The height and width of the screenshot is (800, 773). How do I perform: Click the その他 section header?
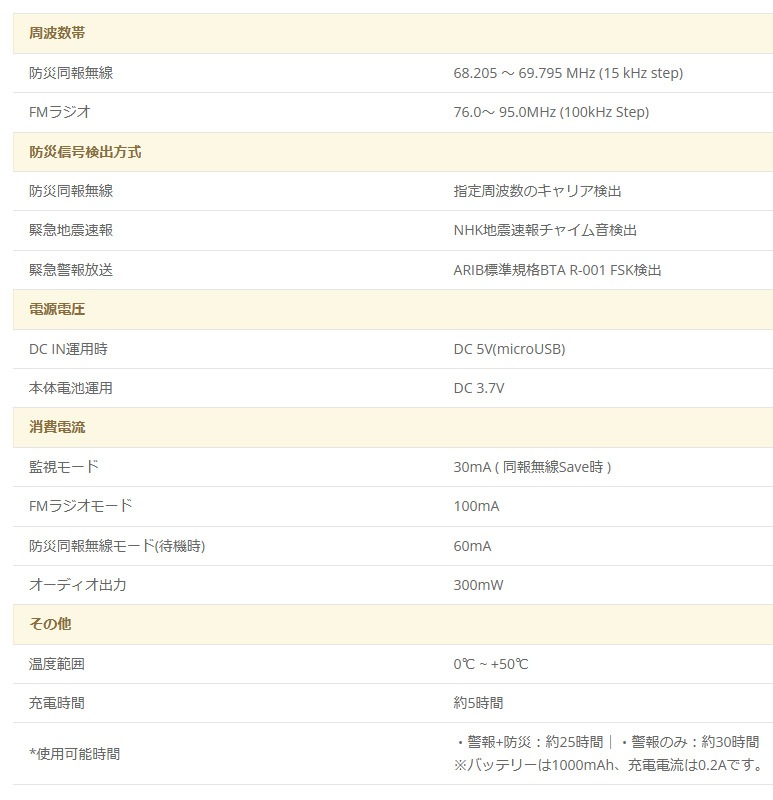coord(50,624)
